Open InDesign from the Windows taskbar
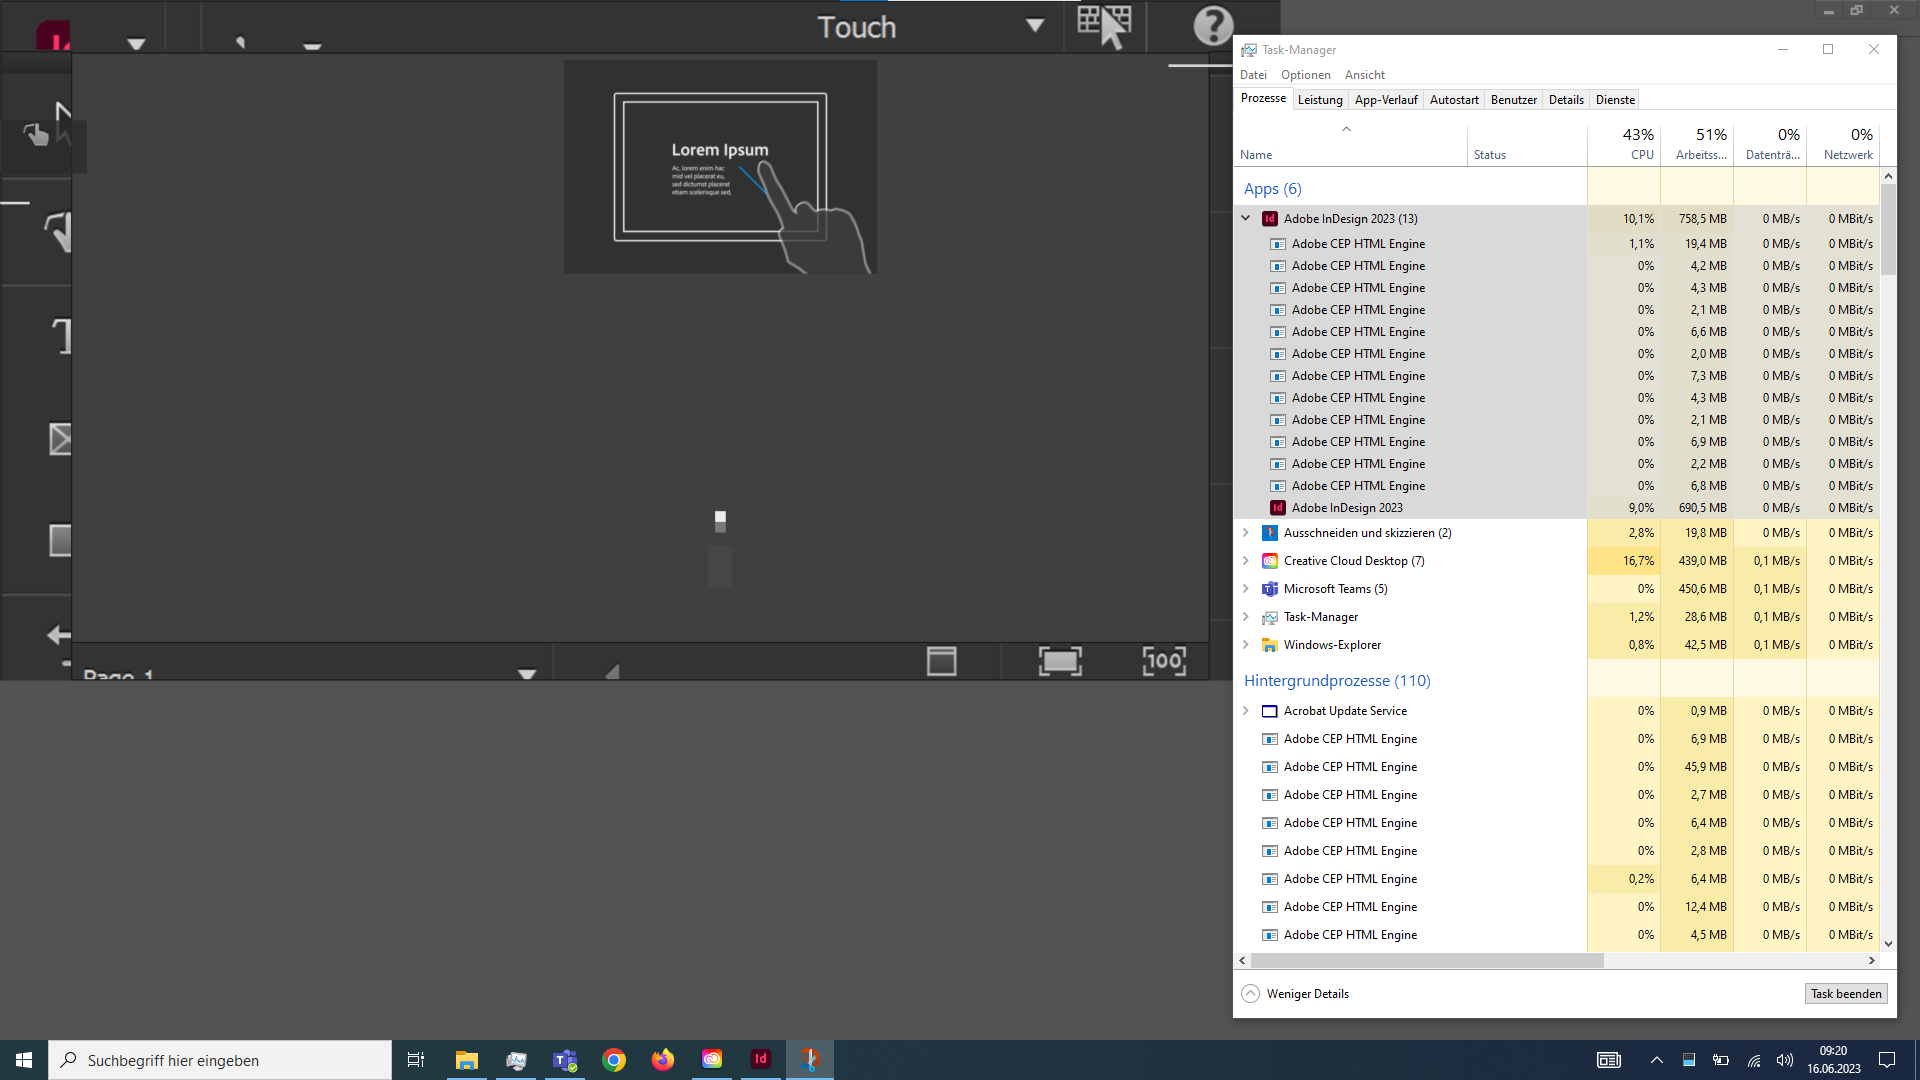This screenshot has height=1080, width=1920. click(760, 1059)
